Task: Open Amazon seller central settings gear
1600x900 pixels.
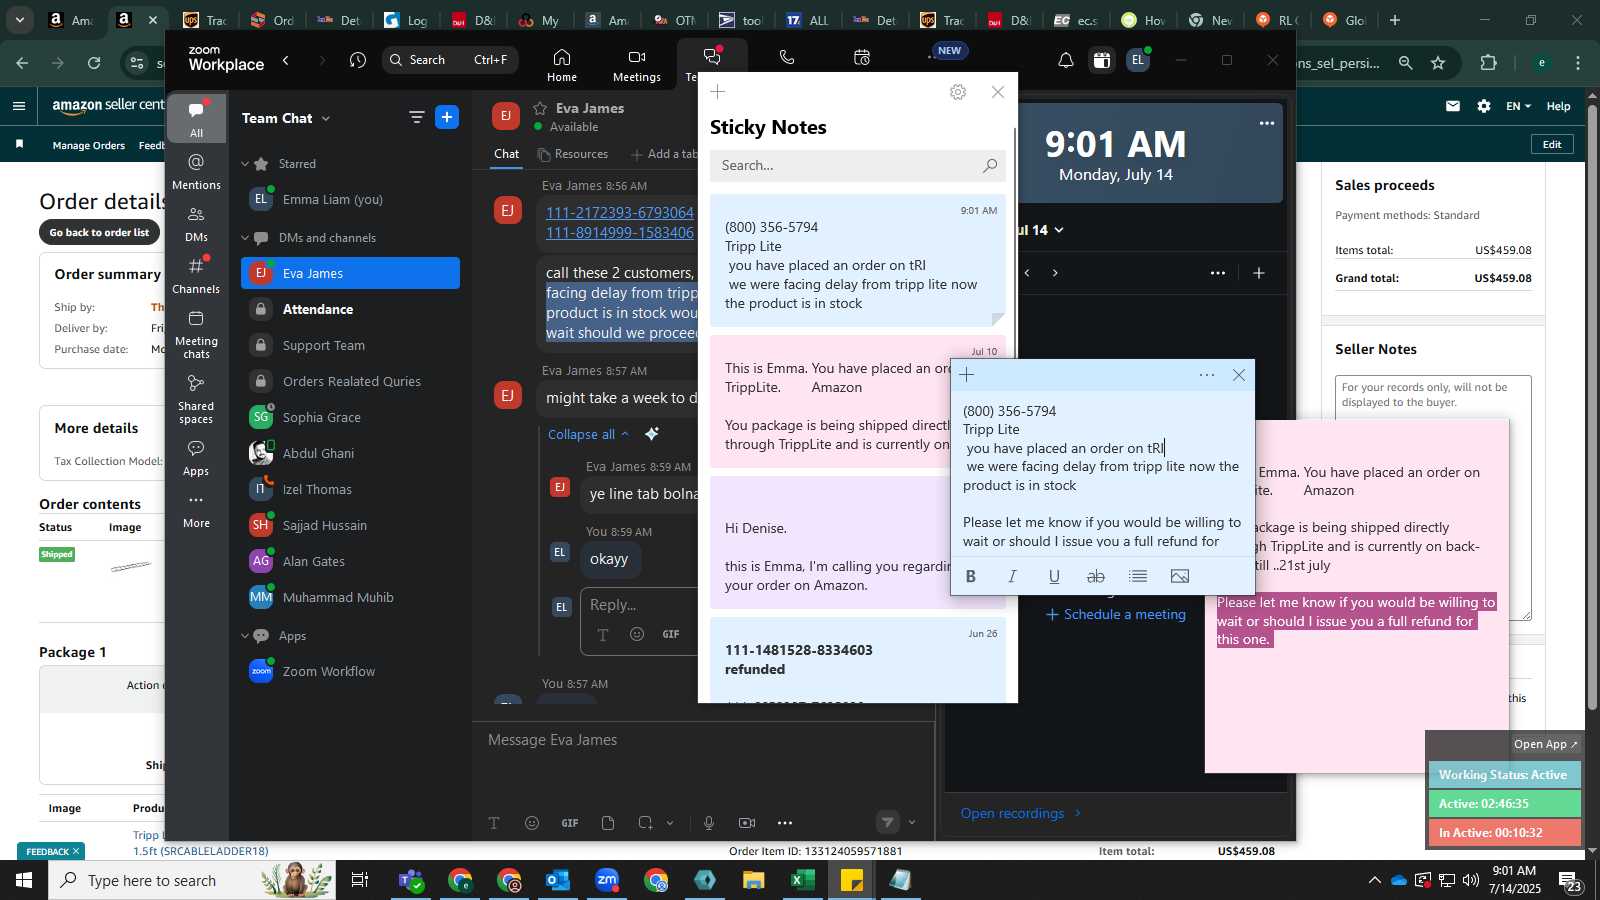Action: point(1484,106)
